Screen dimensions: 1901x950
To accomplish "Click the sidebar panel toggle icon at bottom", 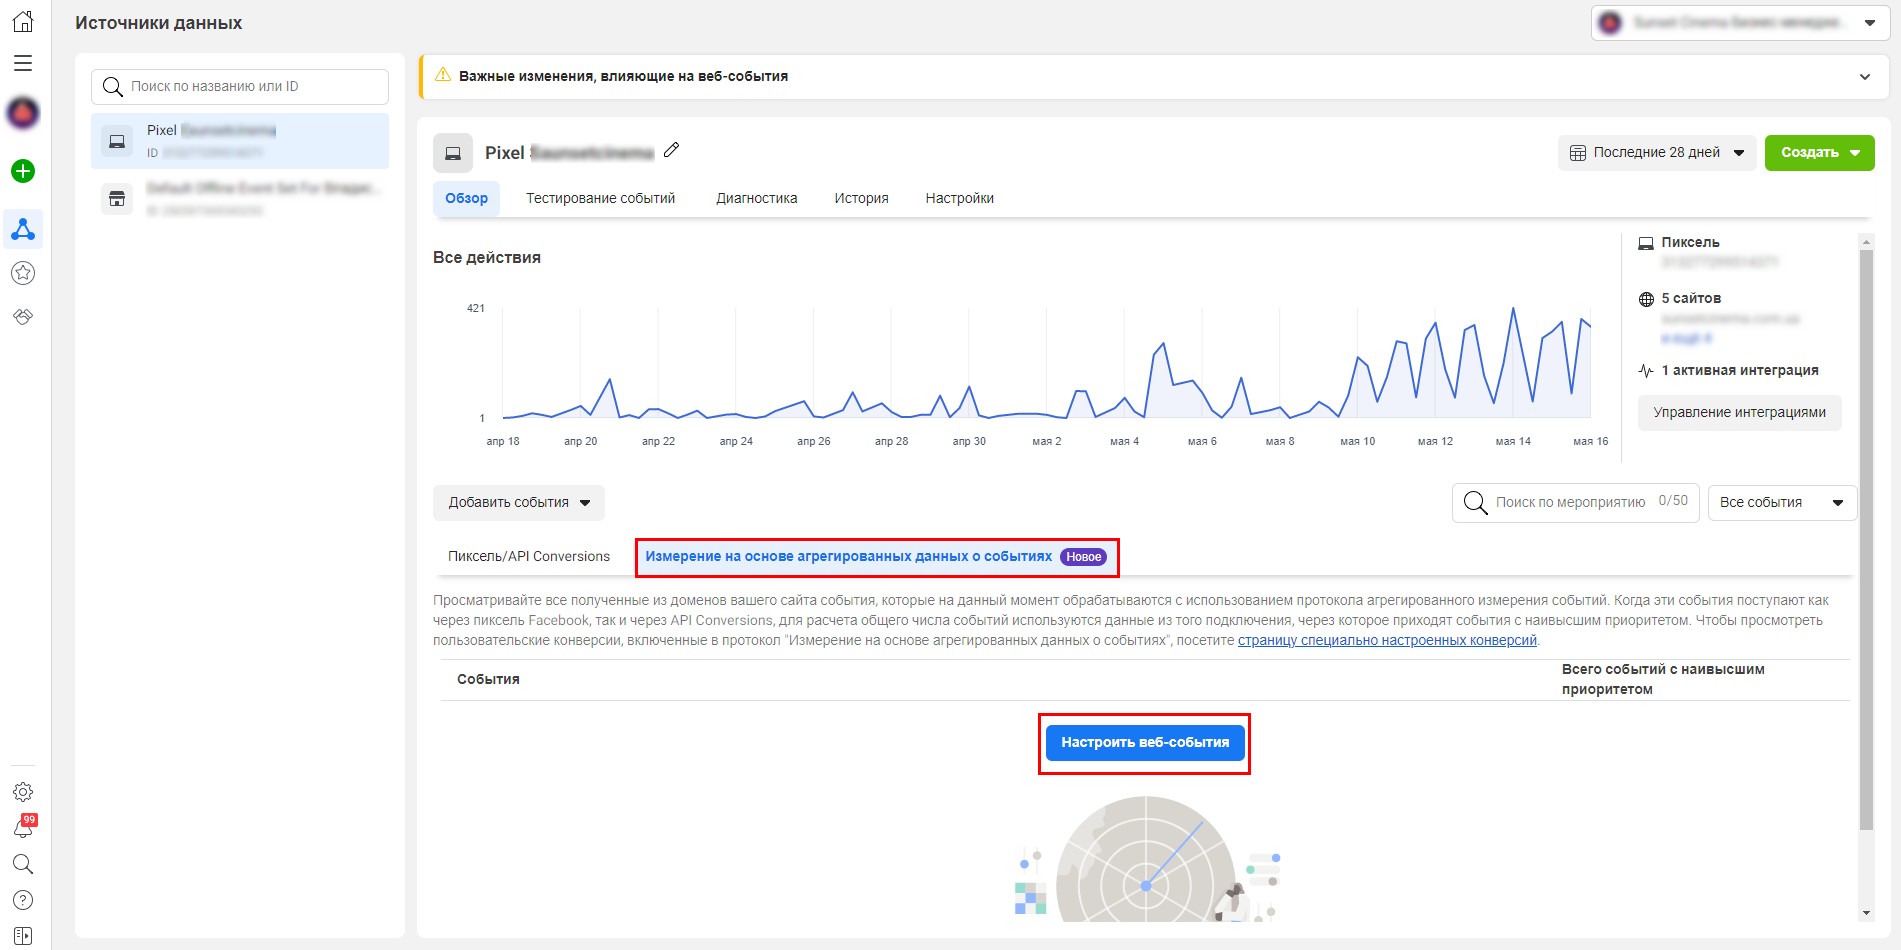I will (x=23, y=936).
